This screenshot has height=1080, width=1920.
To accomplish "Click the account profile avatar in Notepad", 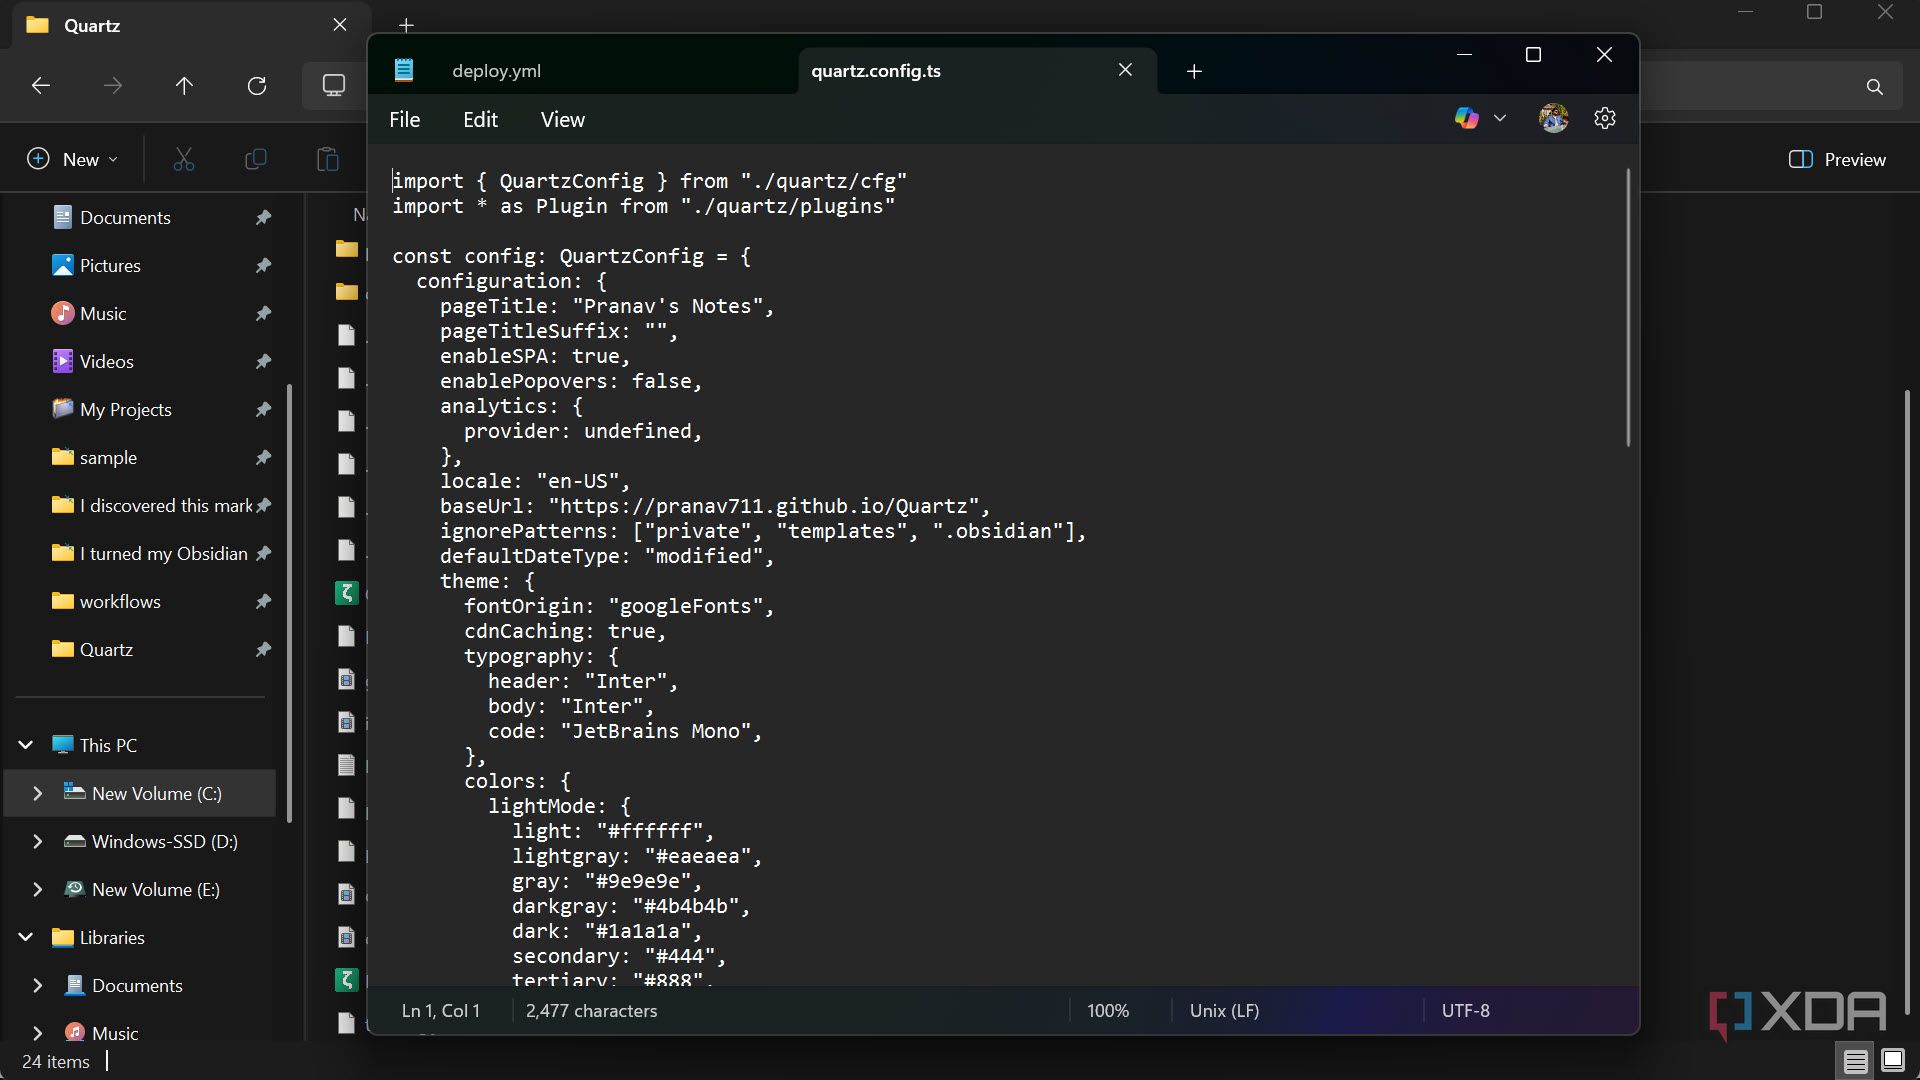I will tap(1552, 118).
